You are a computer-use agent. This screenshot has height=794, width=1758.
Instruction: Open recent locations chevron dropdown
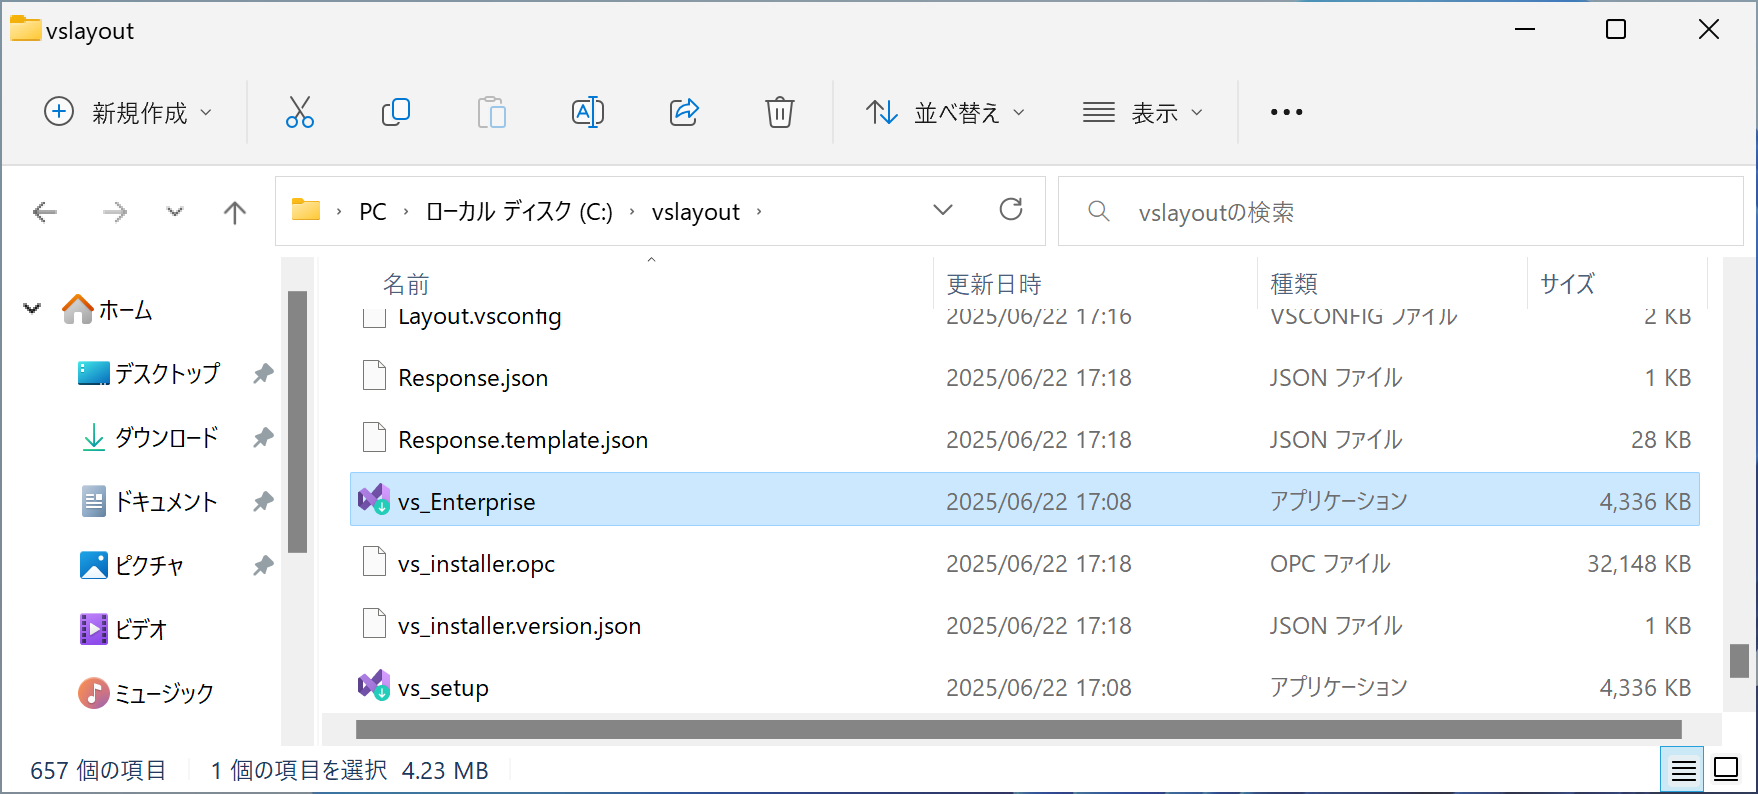pos(175,212)
